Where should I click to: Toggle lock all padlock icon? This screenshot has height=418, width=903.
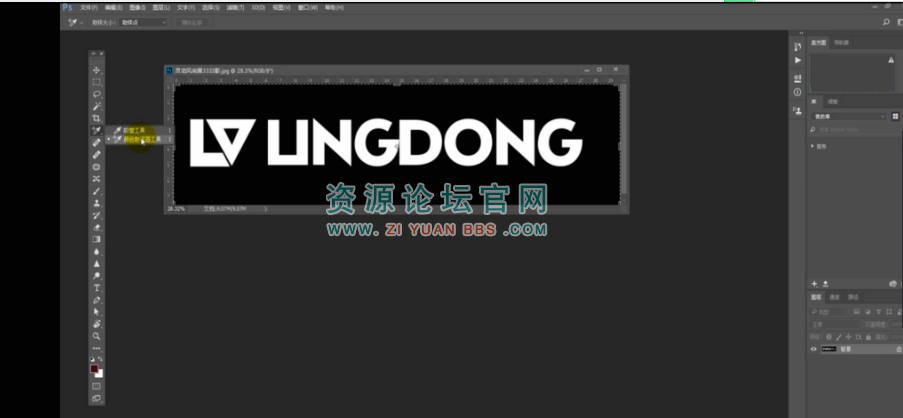coord(868,337)
